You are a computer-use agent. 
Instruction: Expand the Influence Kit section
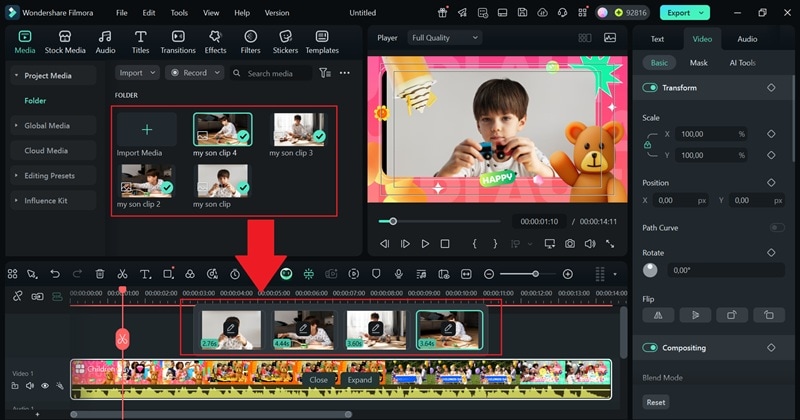point(53,201)
